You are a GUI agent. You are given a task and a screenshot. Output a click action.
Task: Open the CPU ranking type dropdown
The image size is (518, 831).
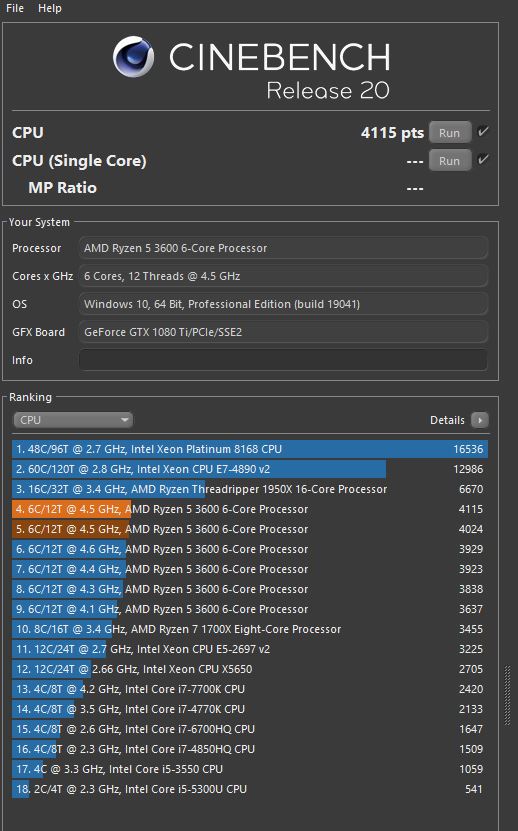(x=73, y=420)
